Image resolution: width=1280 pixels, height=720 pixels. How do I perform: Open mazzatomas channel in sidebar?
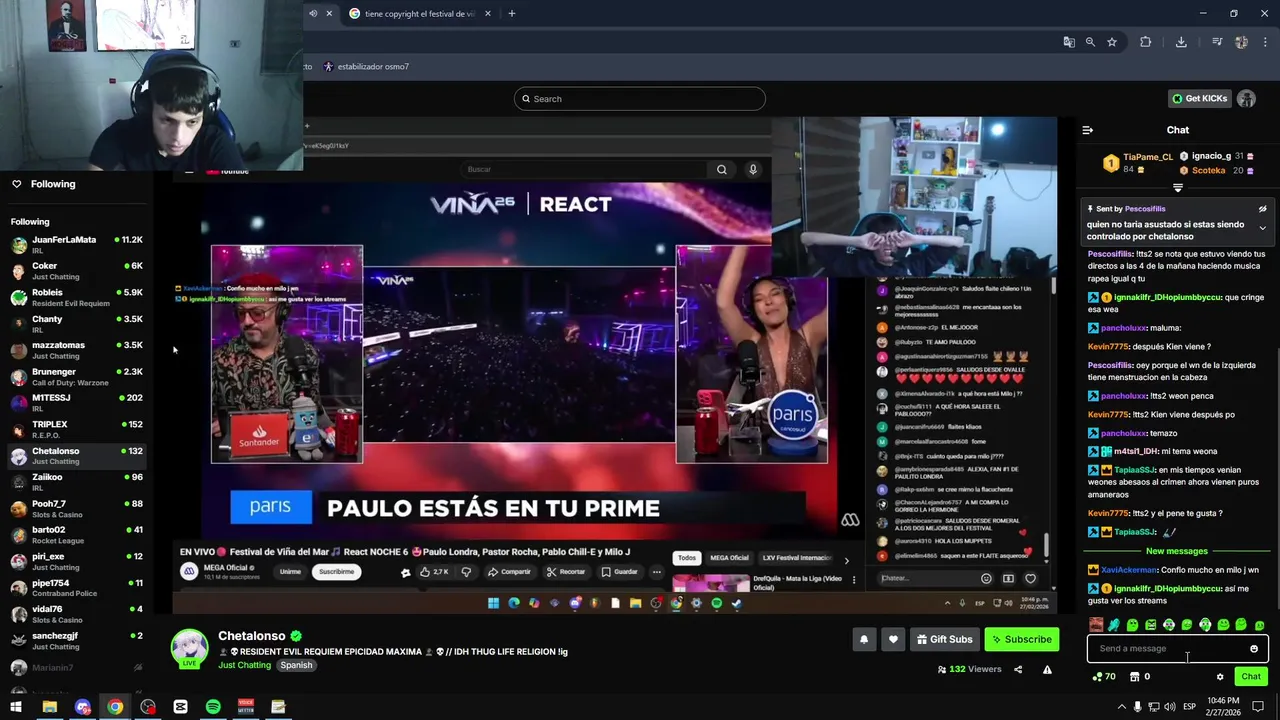(x=77, y=350)
